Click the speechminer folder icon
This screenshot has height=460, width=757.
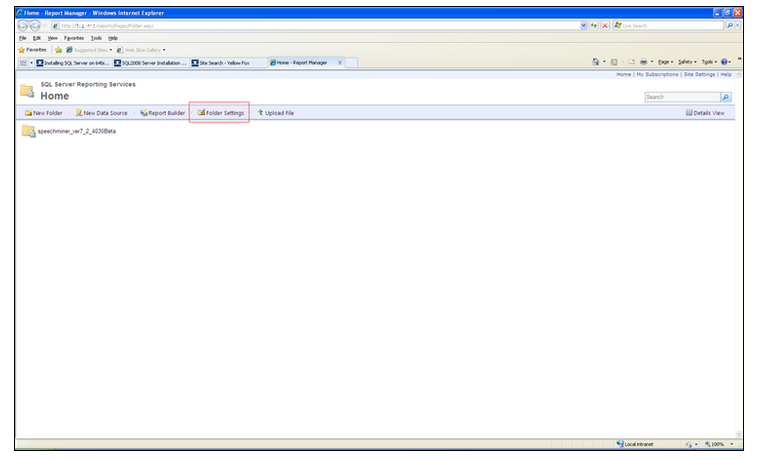click(x=28, y=131)
